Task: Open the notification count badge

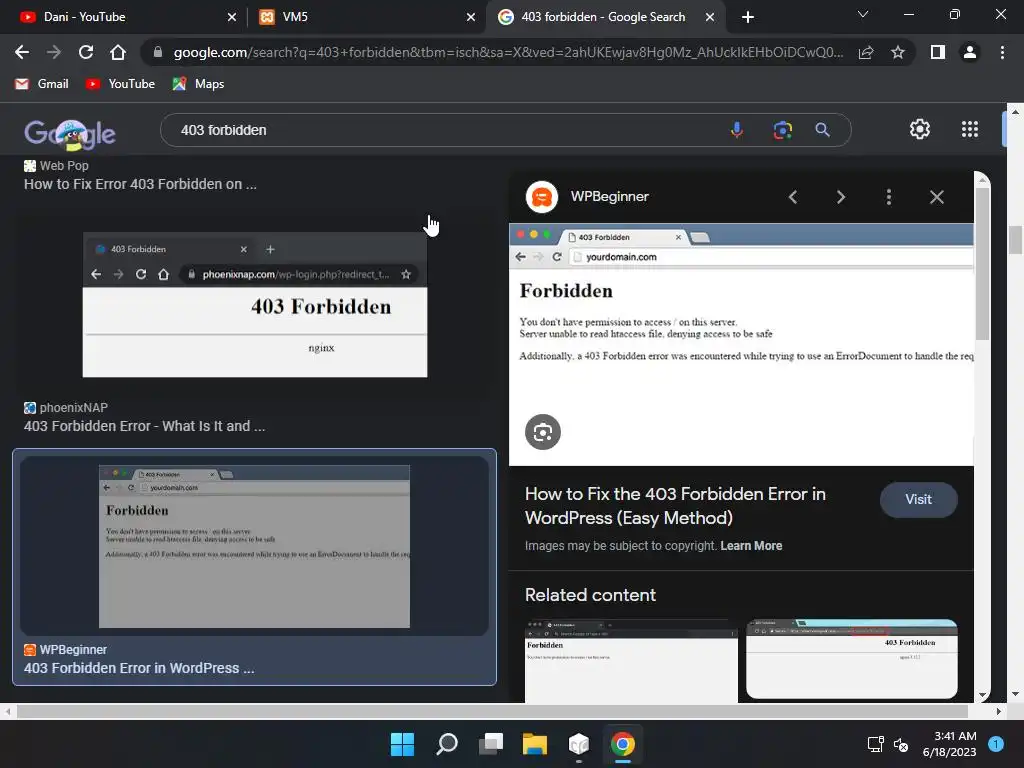Action: click(996, 744)
